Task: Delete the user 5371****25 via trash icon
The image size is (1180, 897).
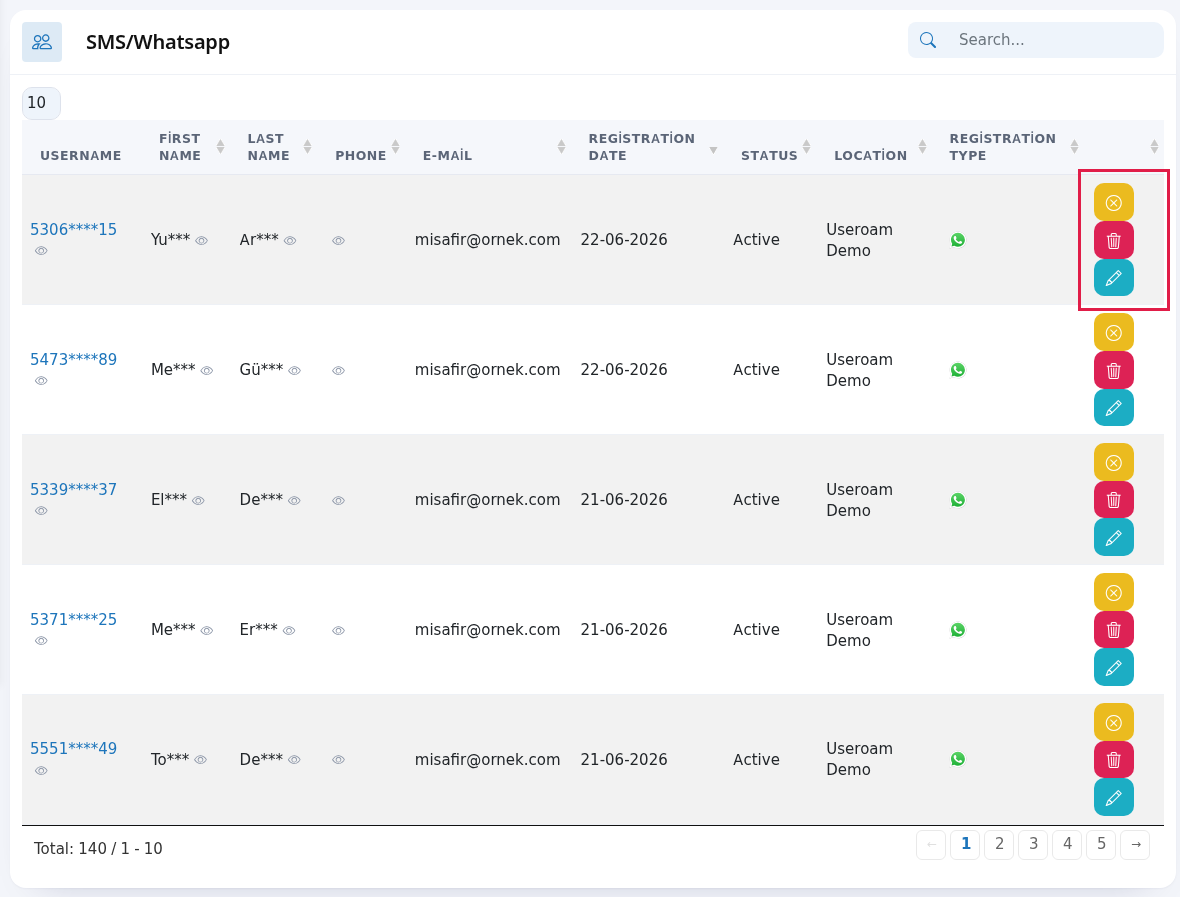Action: pyautogui.click(x=1114, y=630)
